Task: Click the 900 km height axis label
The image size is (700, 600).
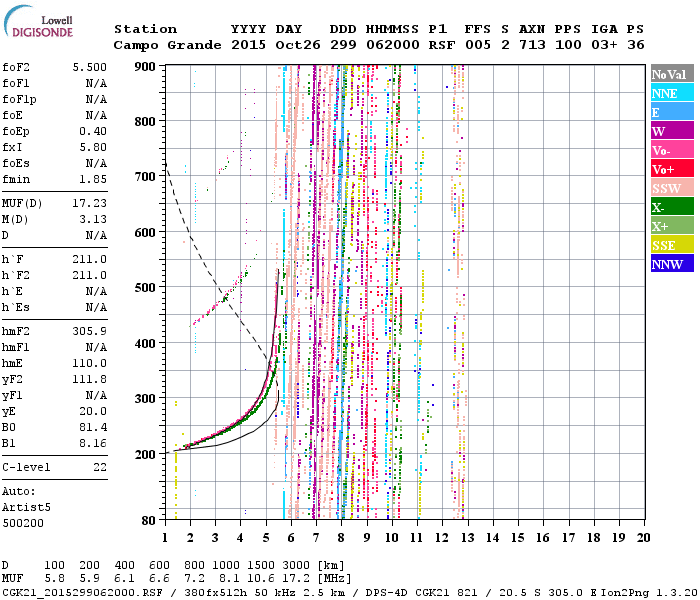Action: pos(145,67)
